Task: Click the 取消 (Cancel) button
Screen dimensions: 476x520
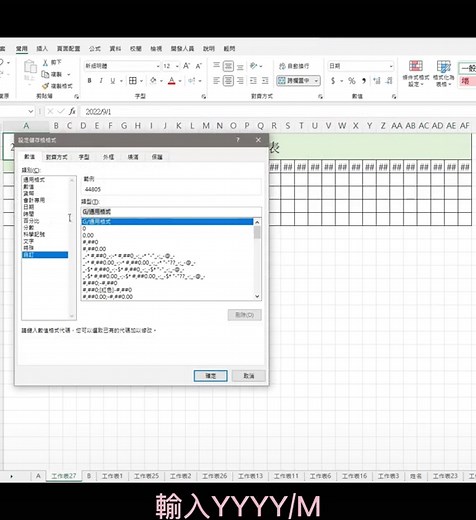Action: (x=249, y=376)
